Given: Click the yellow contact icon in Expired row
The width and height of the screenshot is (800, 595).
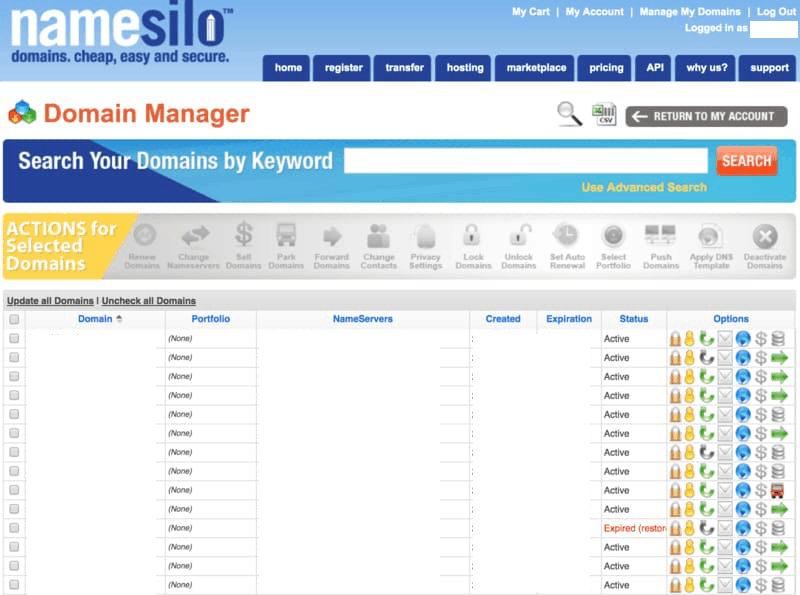Looking at the screenshot, I should 689,528.
